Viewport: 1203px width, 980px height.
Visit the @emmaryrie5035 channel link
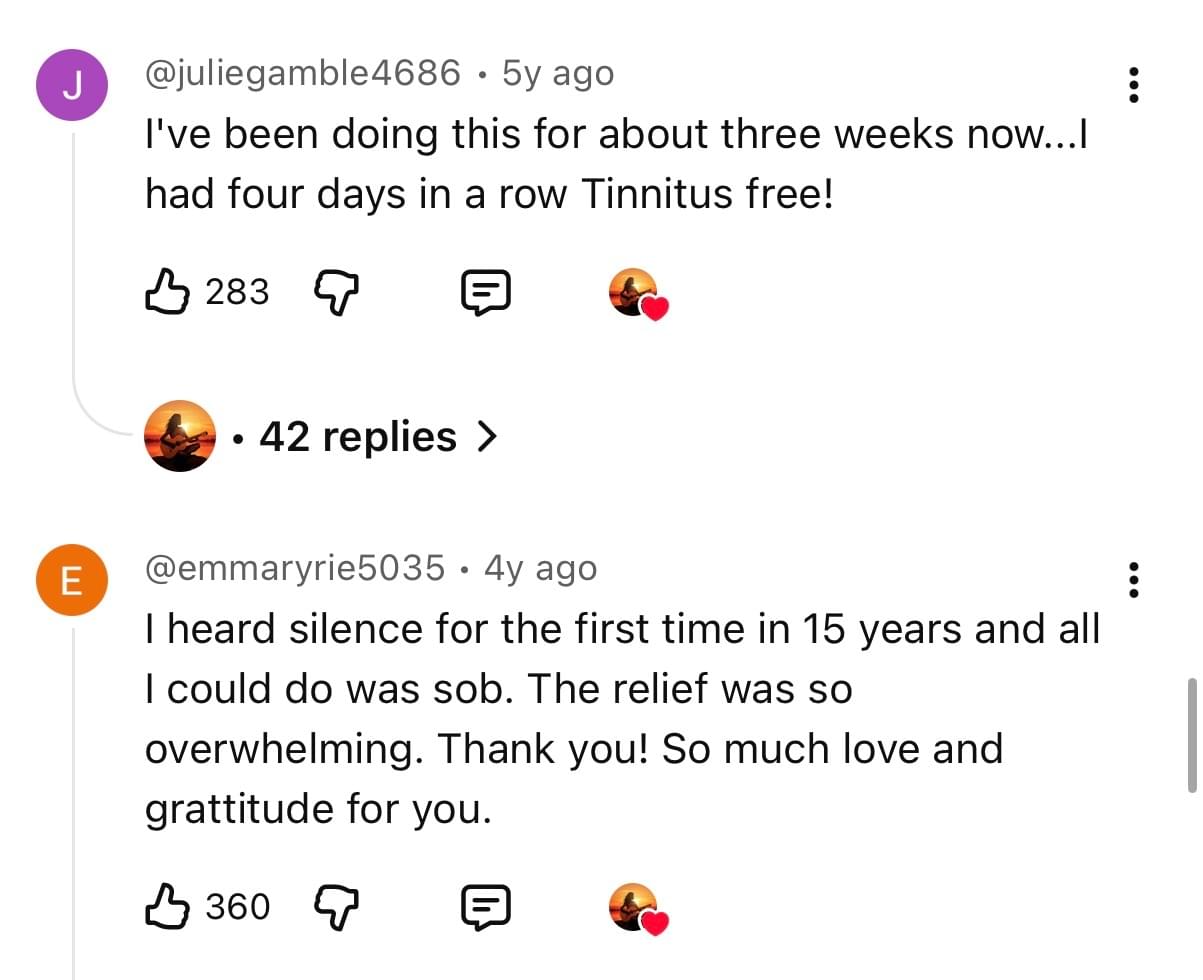pos(295,568)
